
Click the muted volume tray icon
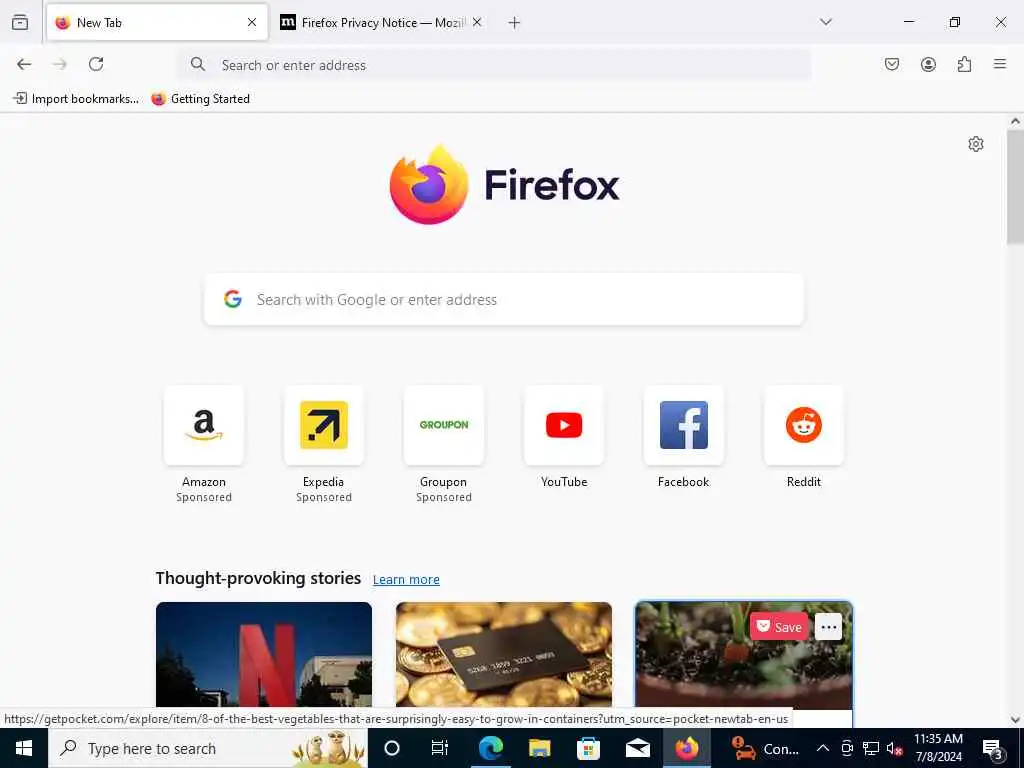click(x=895, y=748)
